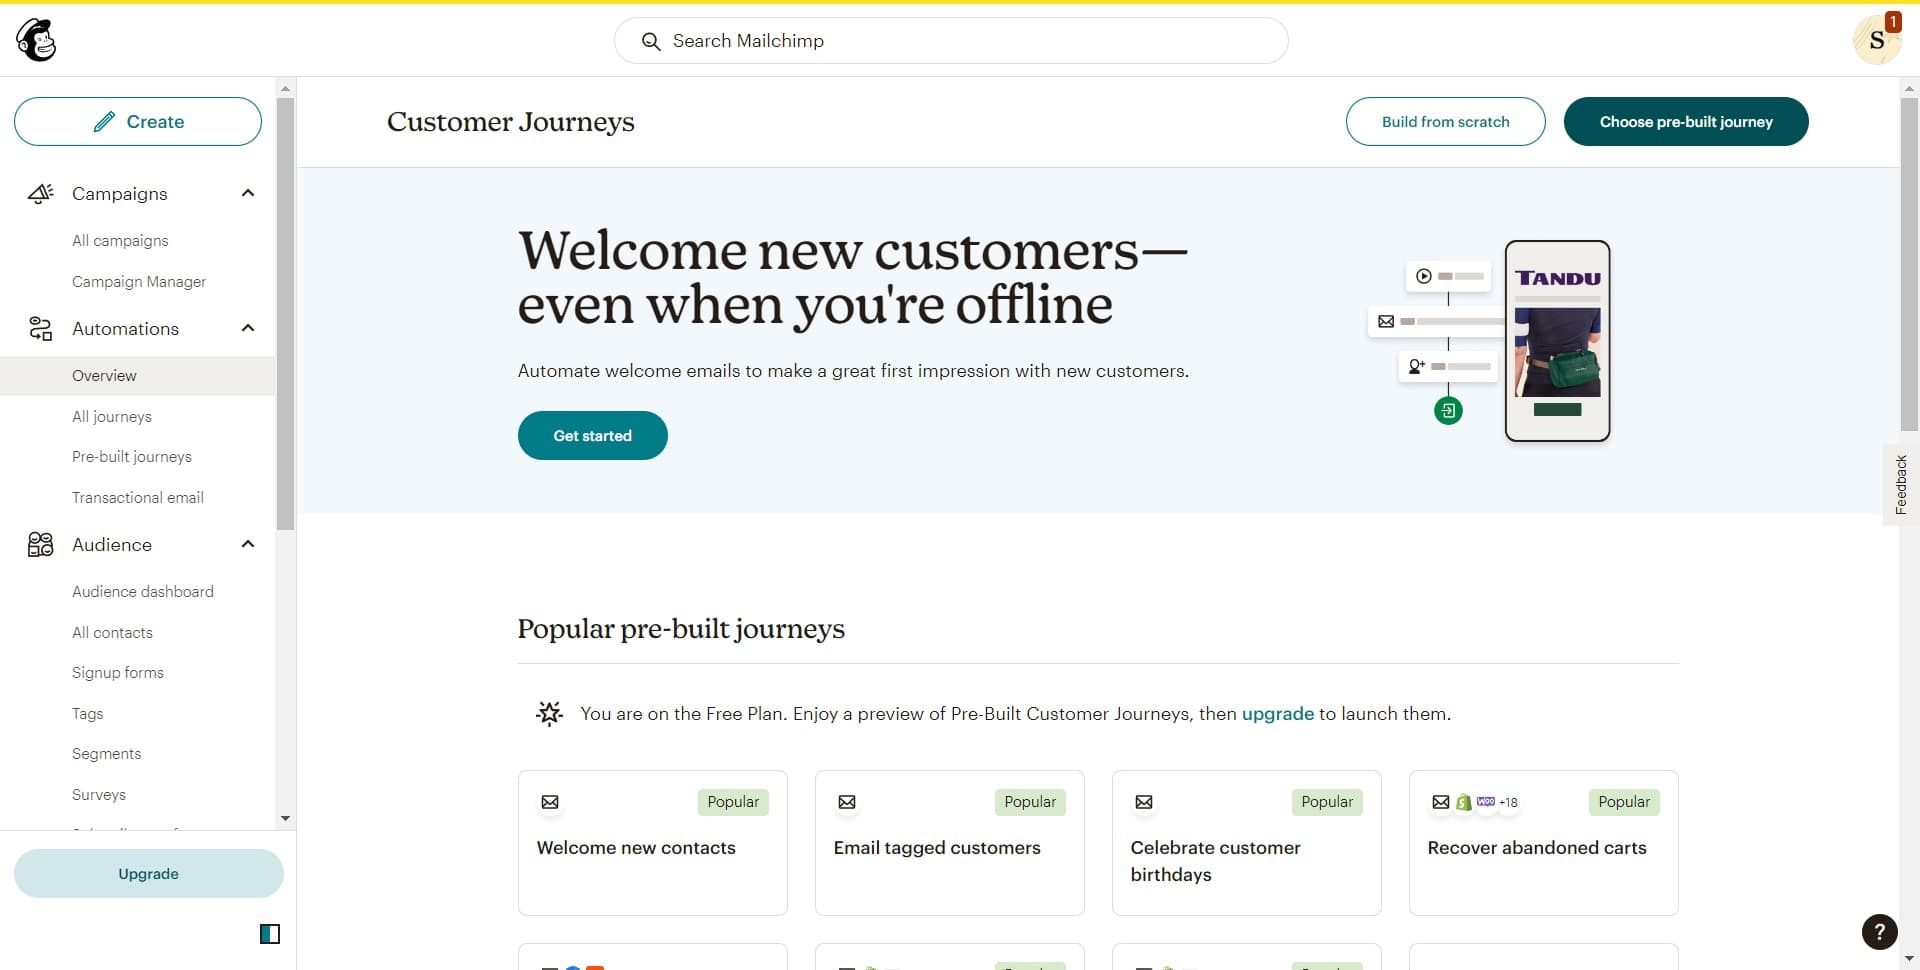The width and height of the screenshot is (1920, 970).
Task: Open the Campaigns megaphone icon
Action: click(x=40, y=193)
